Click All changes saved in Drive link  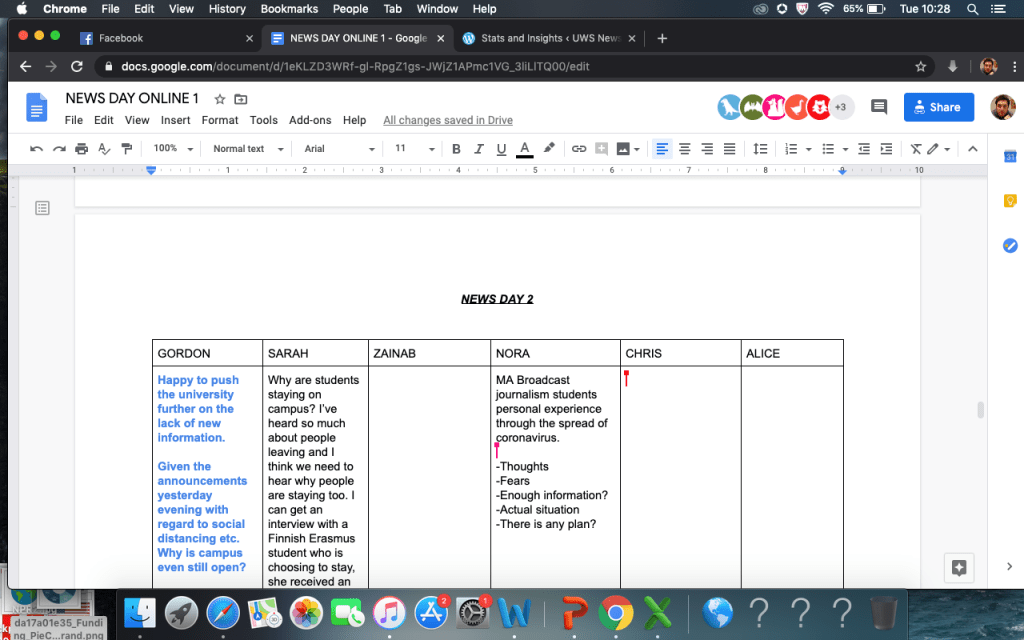(x=447, y=120)
